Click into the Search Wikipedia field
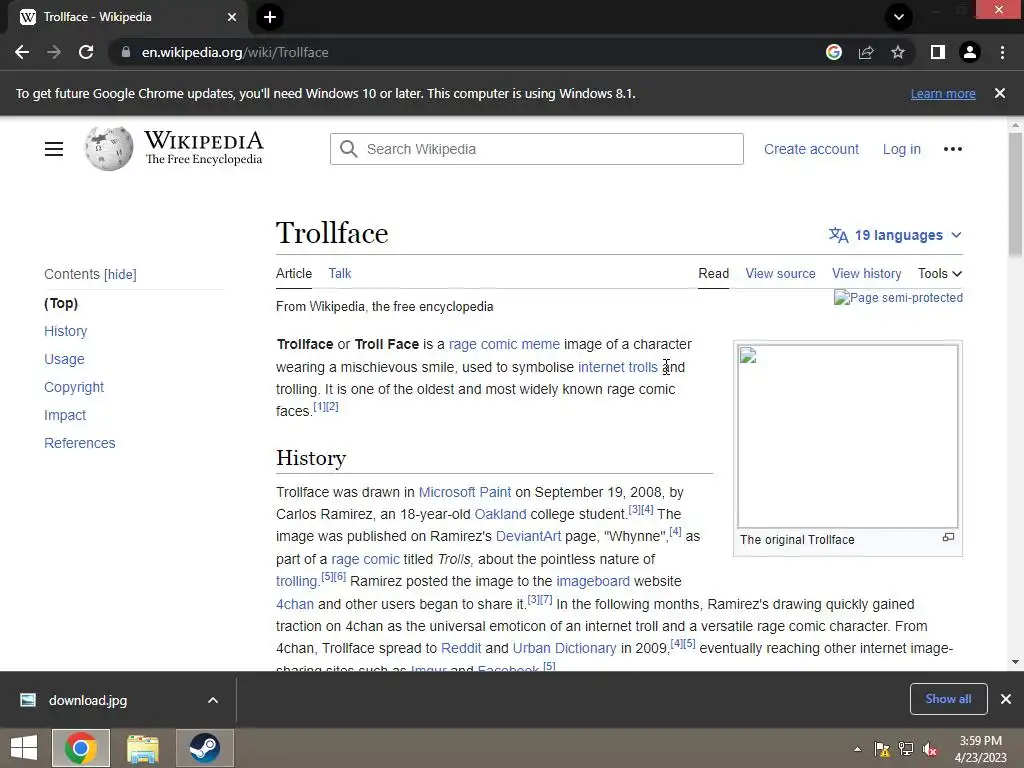Viewport: 1024px width, 768px height. click(x=536, y=149)
